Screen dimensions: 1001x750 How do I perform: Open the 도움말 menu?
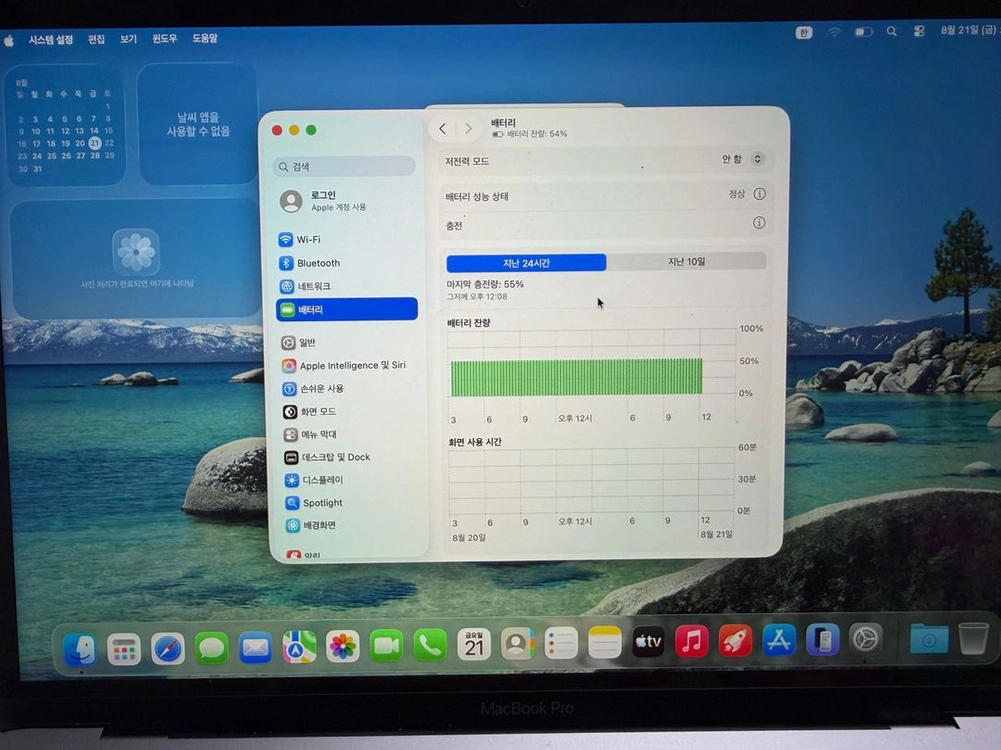point(205,38)
